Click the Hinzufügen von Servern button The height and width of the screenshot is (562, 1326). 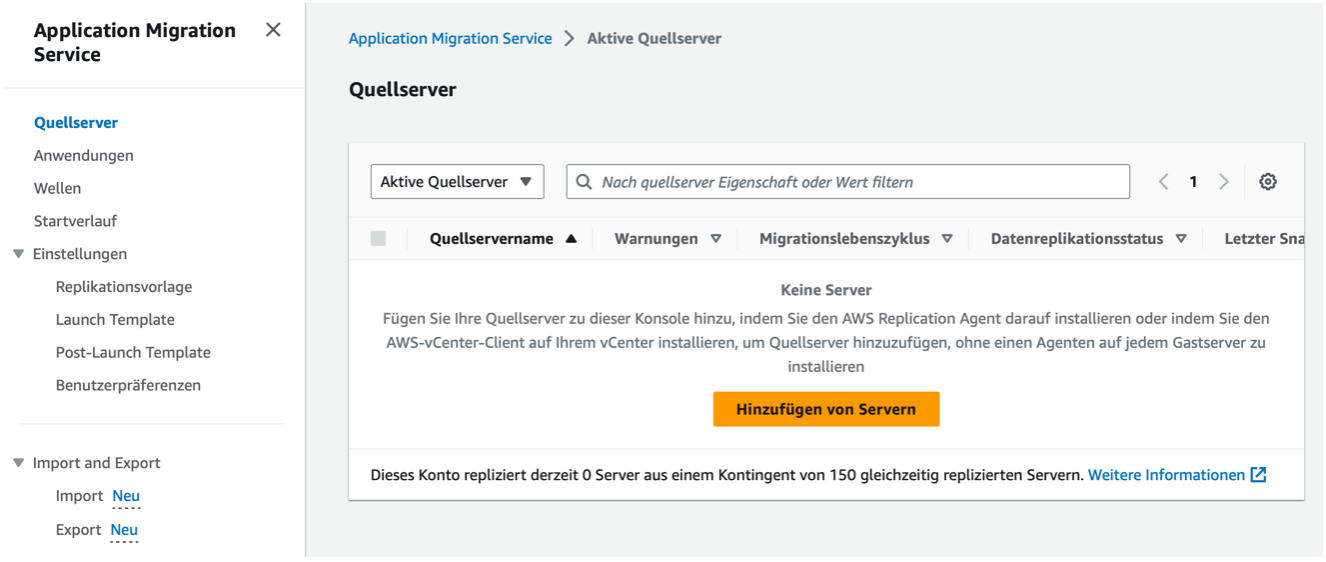(x=826, y=409)
